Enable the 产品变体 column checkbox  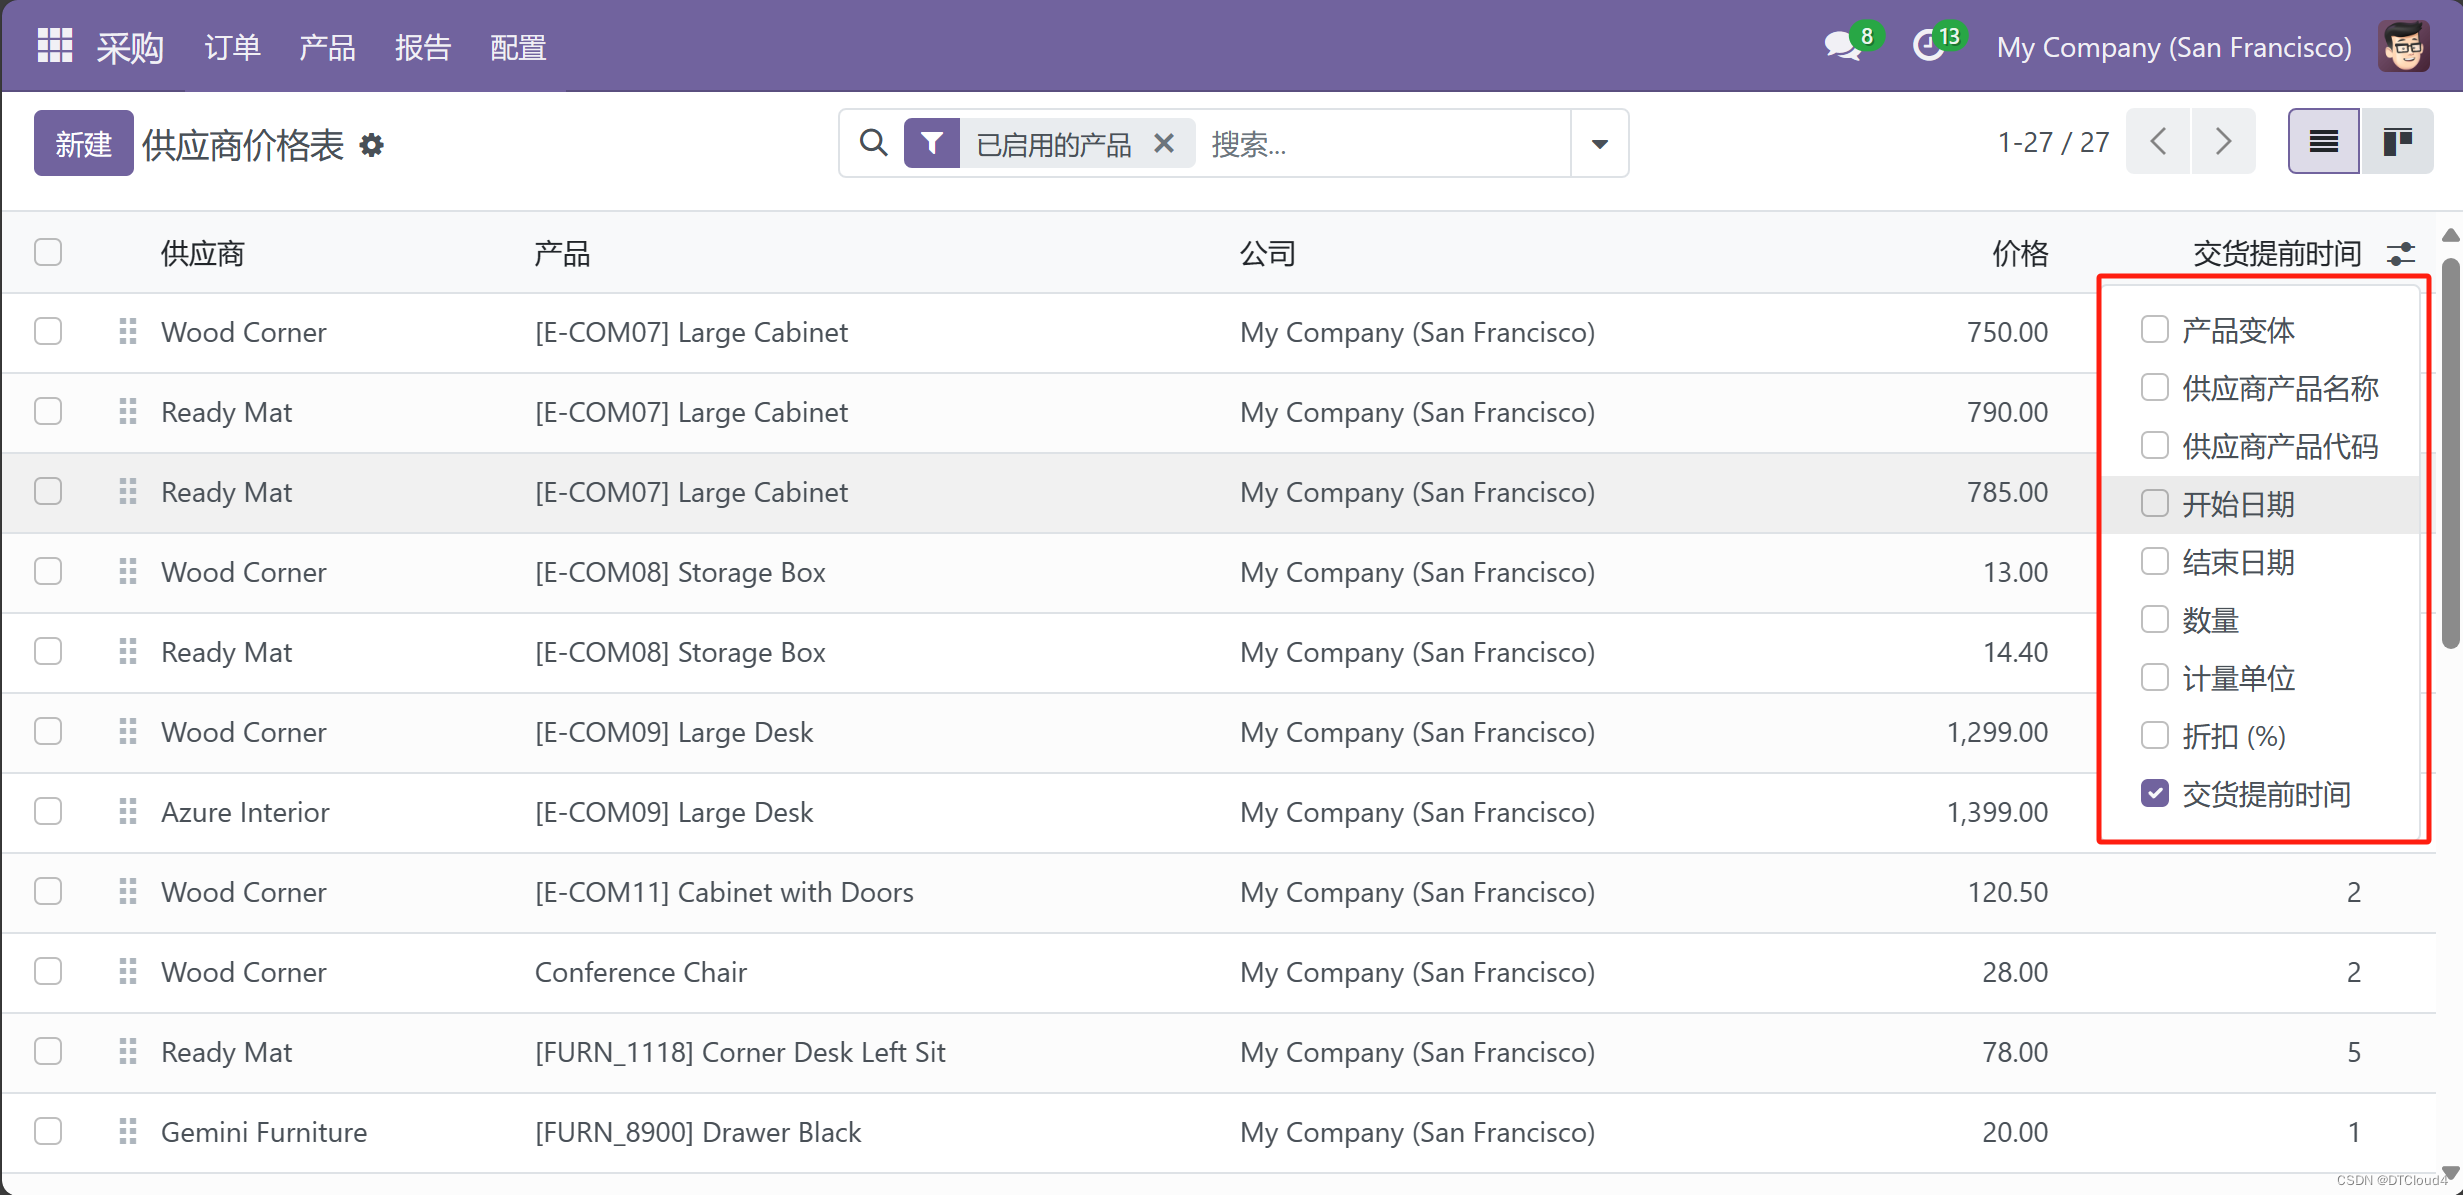point(2154,329)
